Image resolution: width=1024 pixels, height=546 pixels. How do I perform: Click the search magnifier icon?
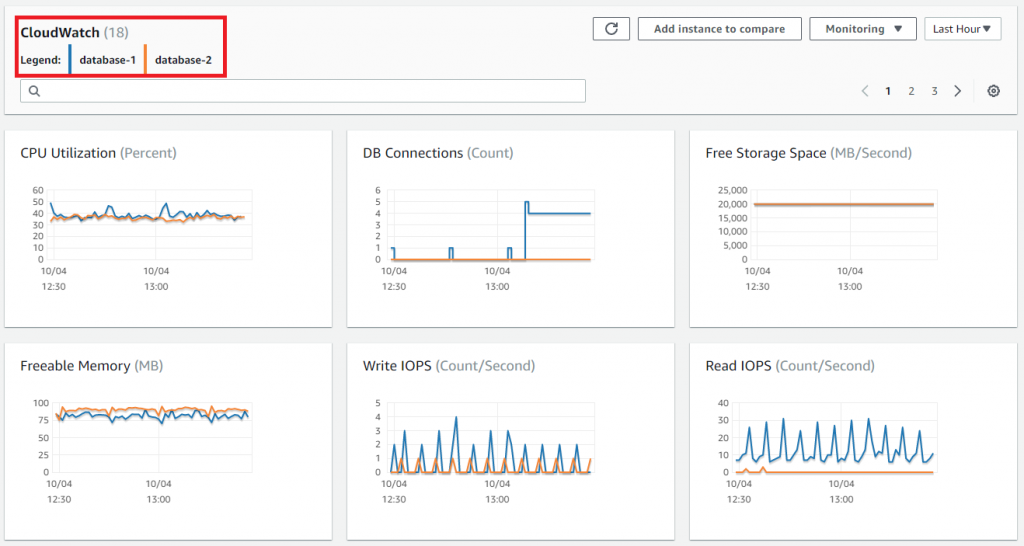click(x=35, y=91)
